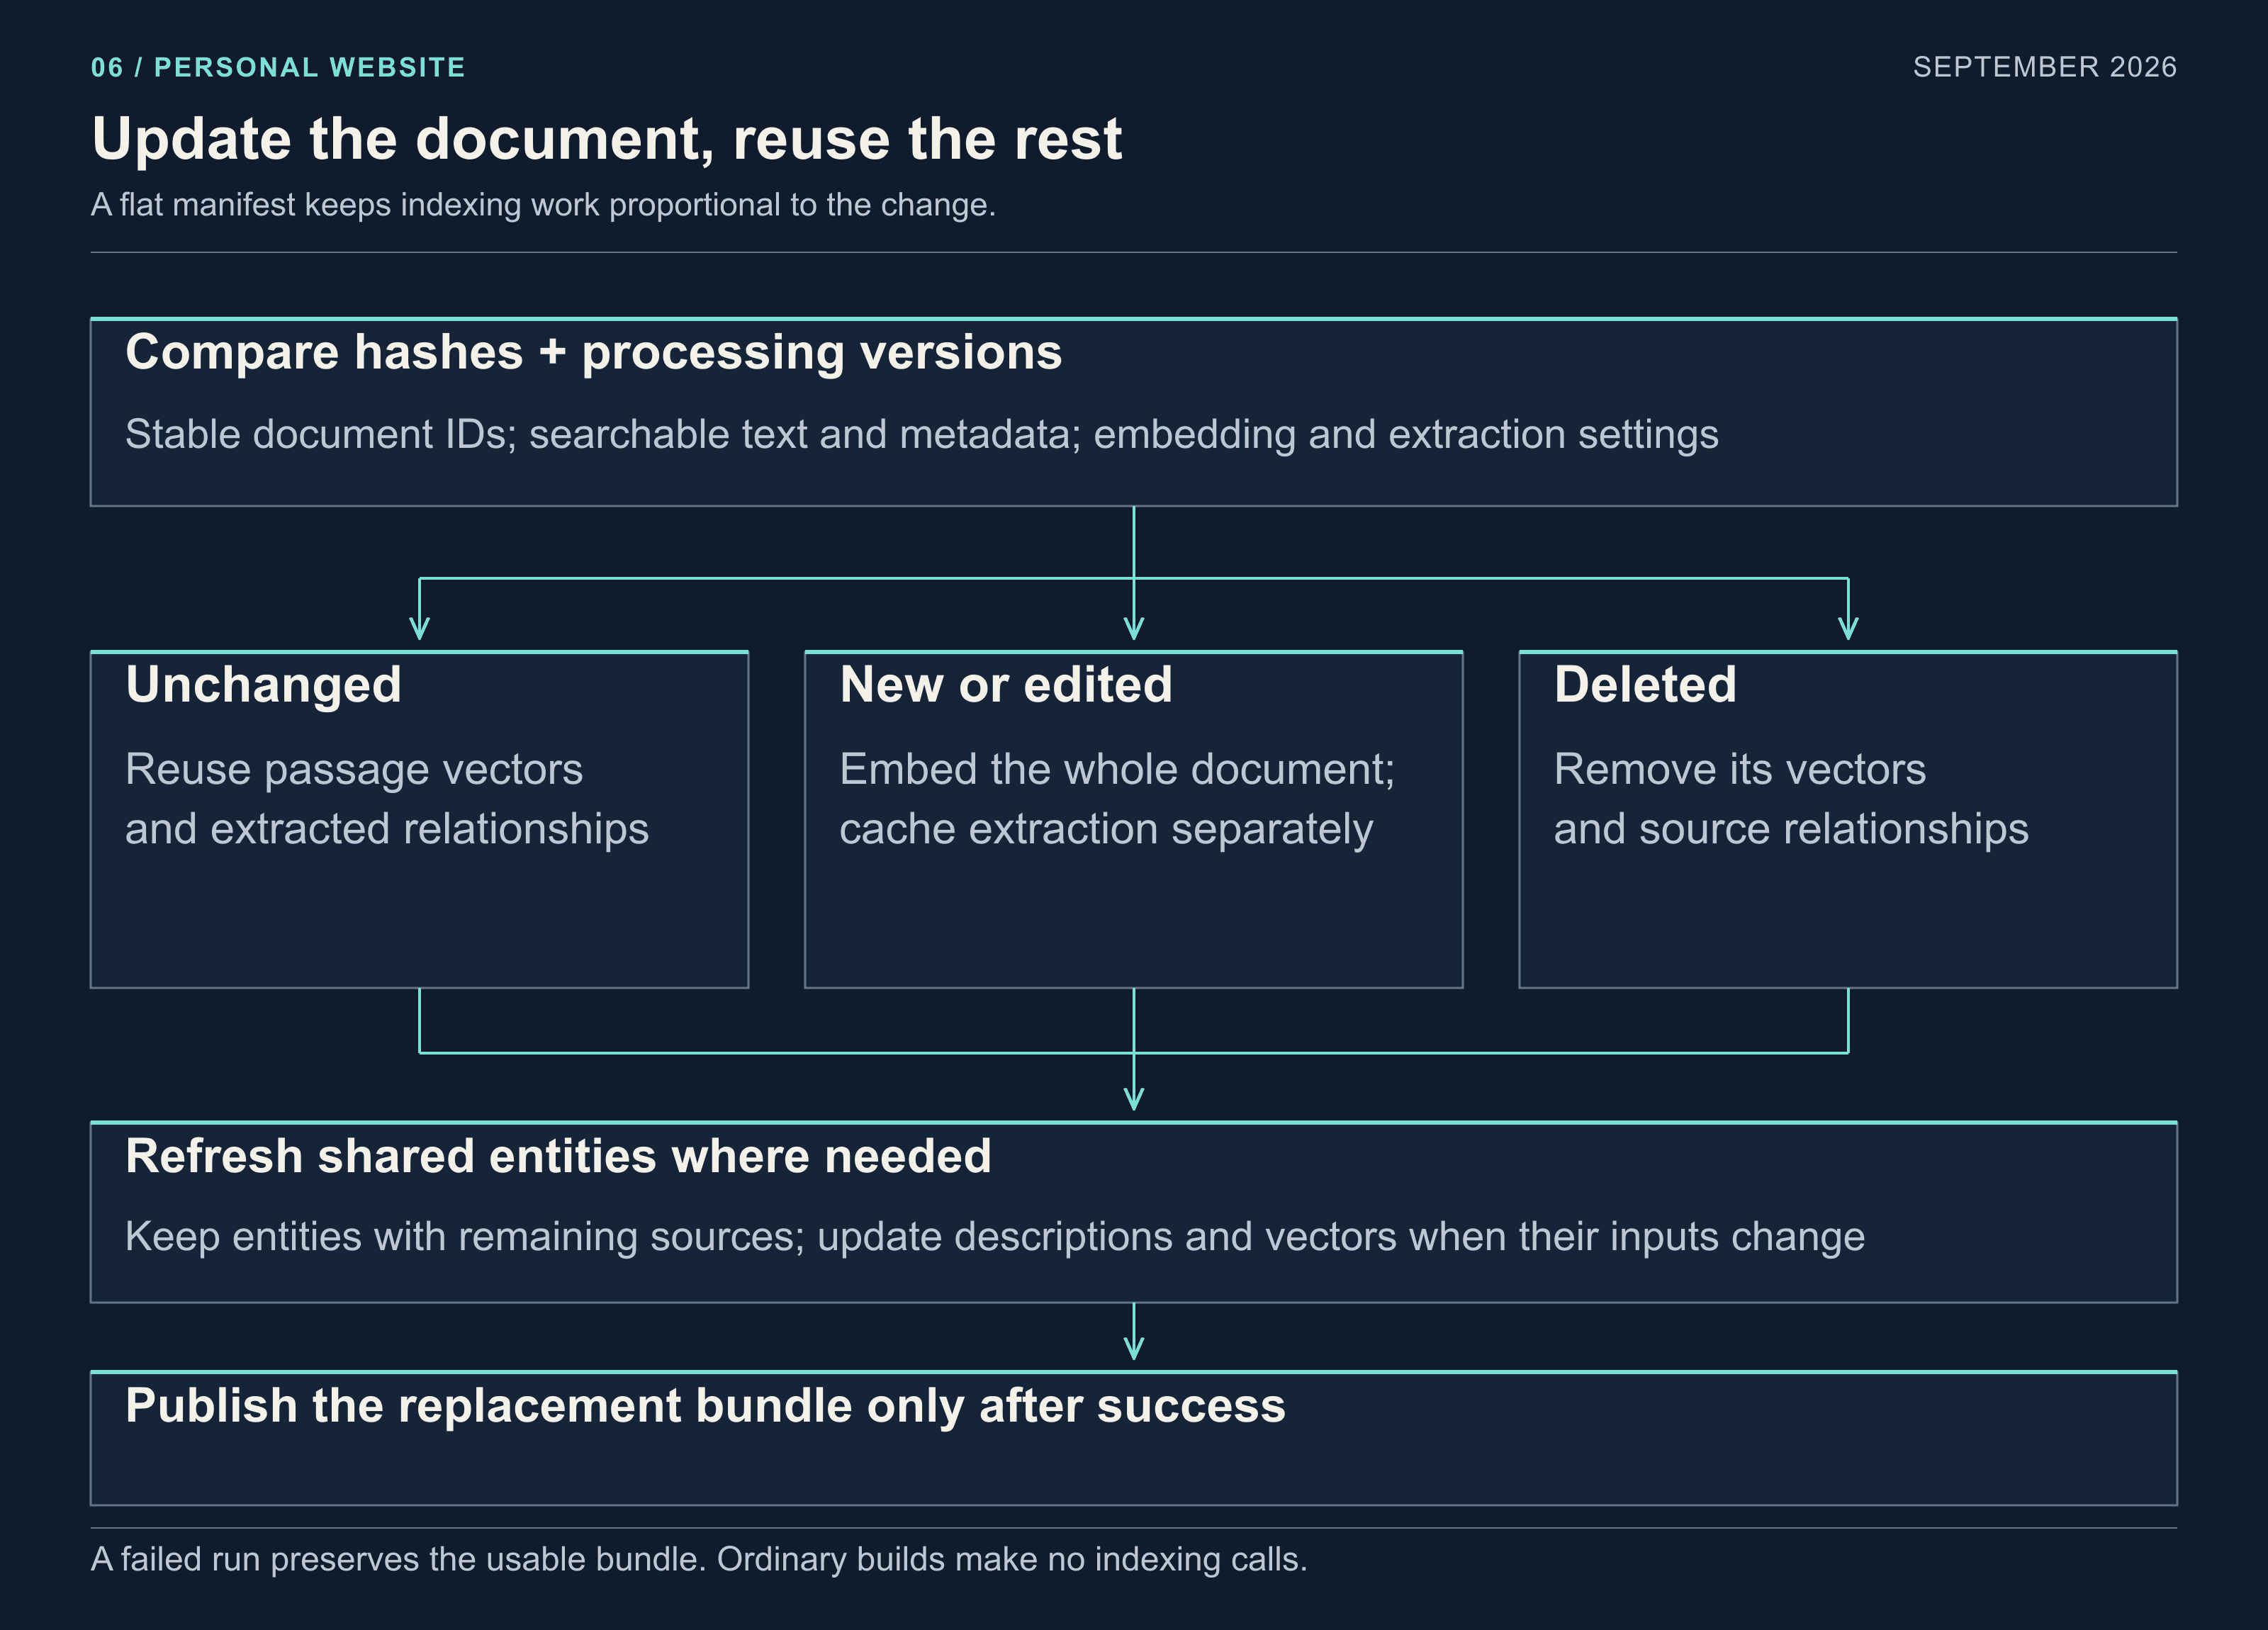2268x1630 pixels.
Task: Select 'Refresh shared entities where needed' heading
Action: (558, 1157)
